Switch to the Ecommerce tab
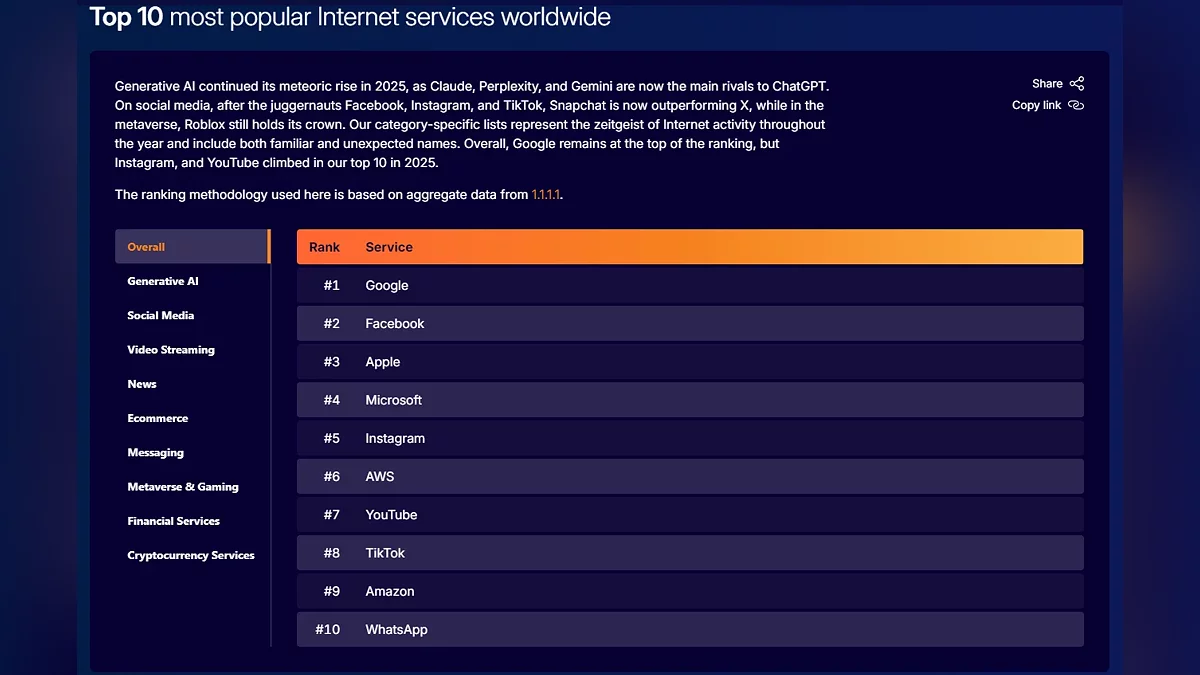The width and height of the screenshot is (1200, 675). tap(158, 418)
